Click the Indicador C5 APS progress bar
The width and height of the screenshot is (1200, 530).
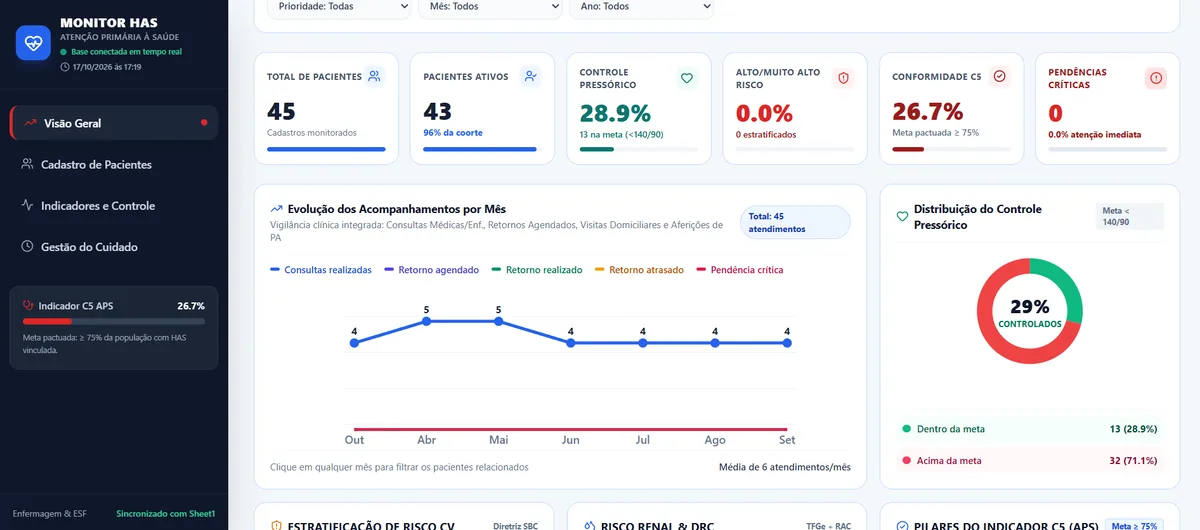(x=114, y=322)
